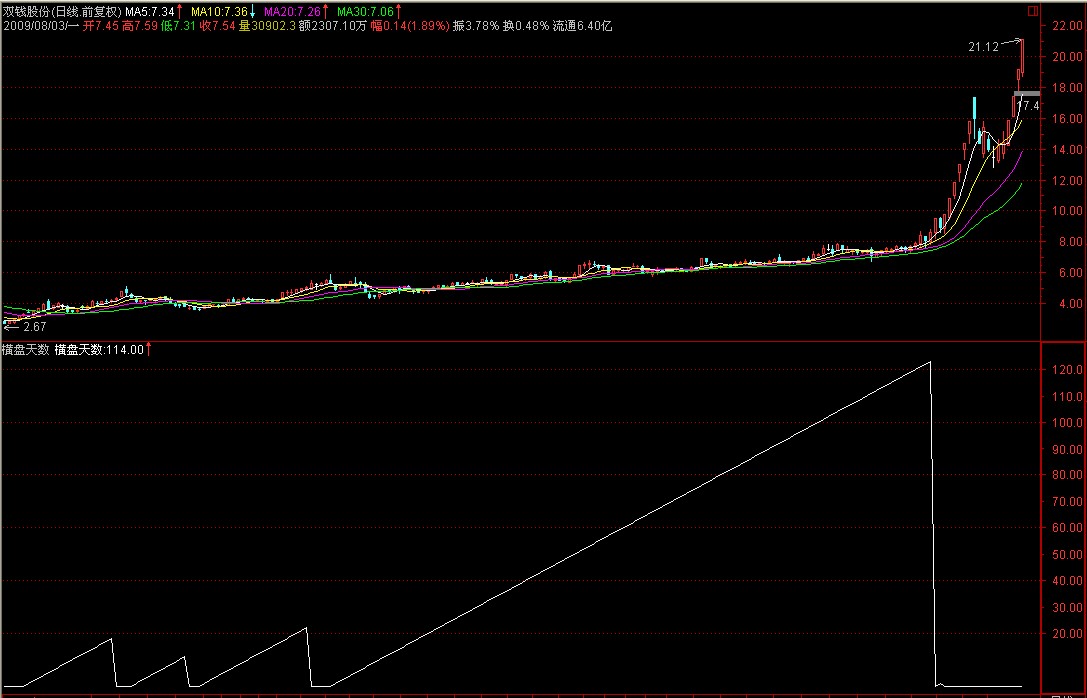1087x698 pixels.
Task: Select the green MA30:7.06 label
Action: (365, 12)
